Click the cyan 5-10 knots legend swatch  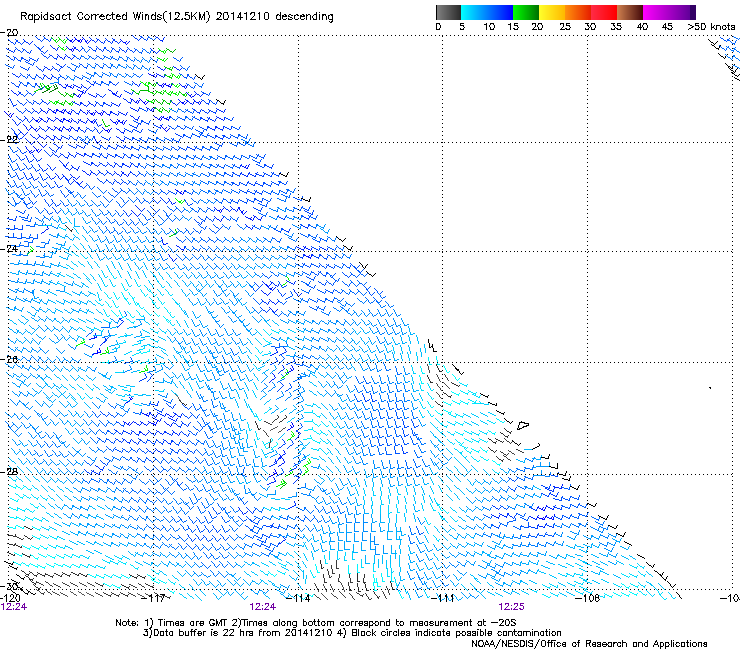474,12
